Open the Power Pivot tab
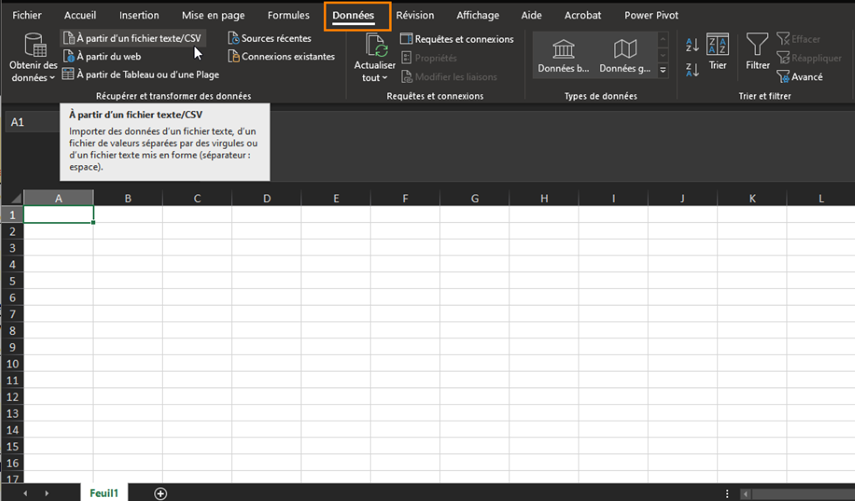Image resolution: width=855 pixels, height=501 pixels. [651, 15]
